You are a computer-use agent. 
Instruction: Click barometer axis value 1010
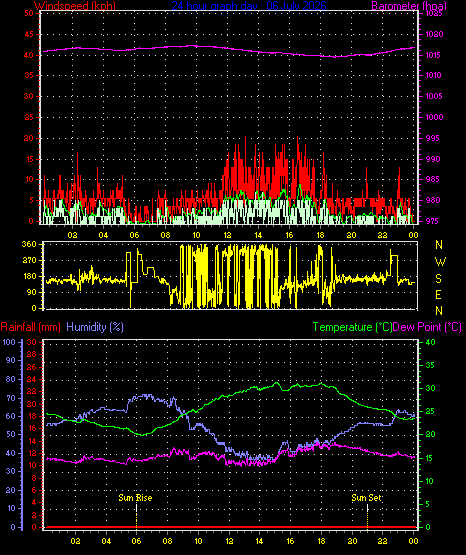point(433,75)
